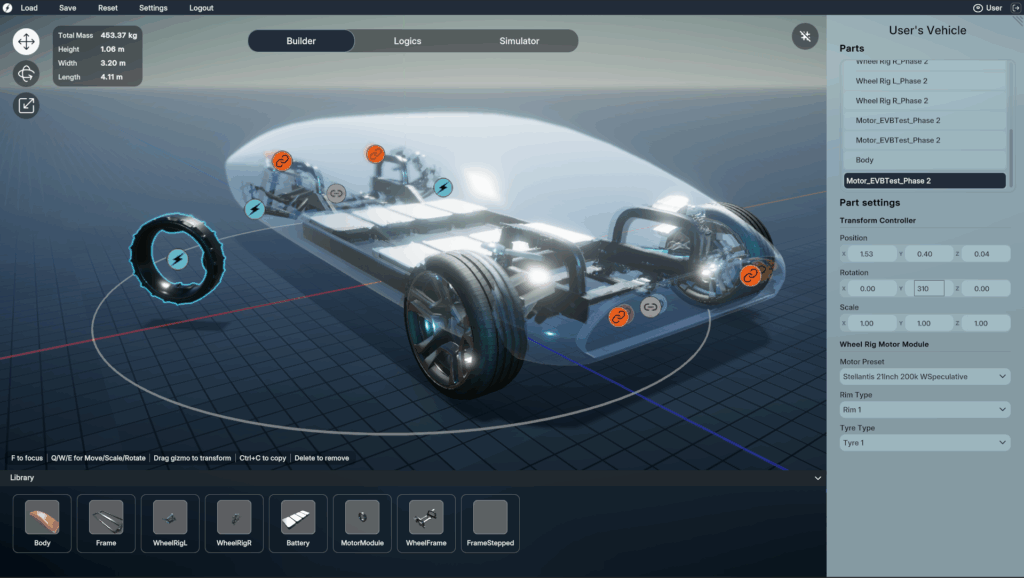Viewport: 1024px width, 578px height.
Task: Open the Rim Type dropdown
Action: pos(923,410)
